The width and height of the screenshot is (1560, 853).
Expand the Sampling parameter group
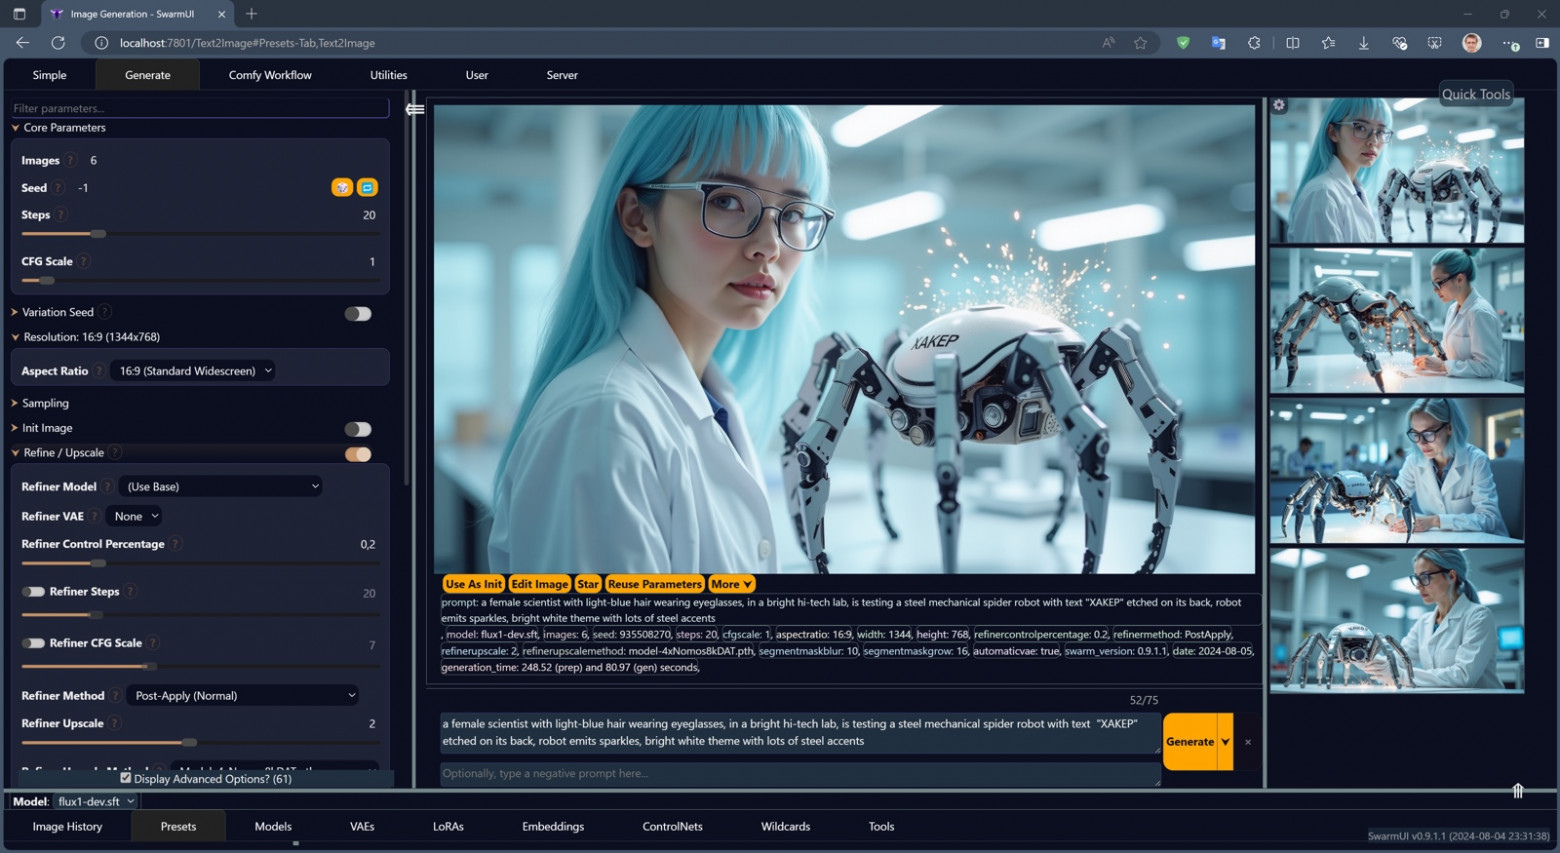tap(45, 403)
